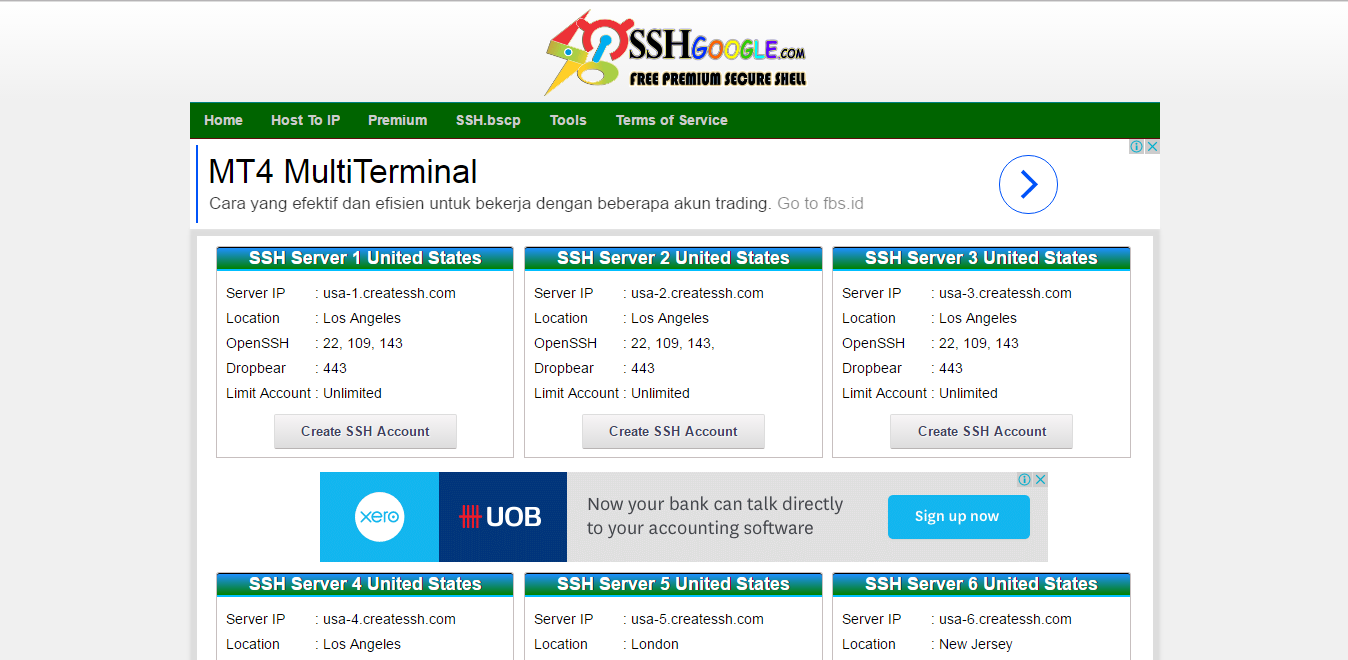Close the MT4 MultiTerminal ad
The height and width of the screenshot is (660, 1348).
click(1152, 146)
